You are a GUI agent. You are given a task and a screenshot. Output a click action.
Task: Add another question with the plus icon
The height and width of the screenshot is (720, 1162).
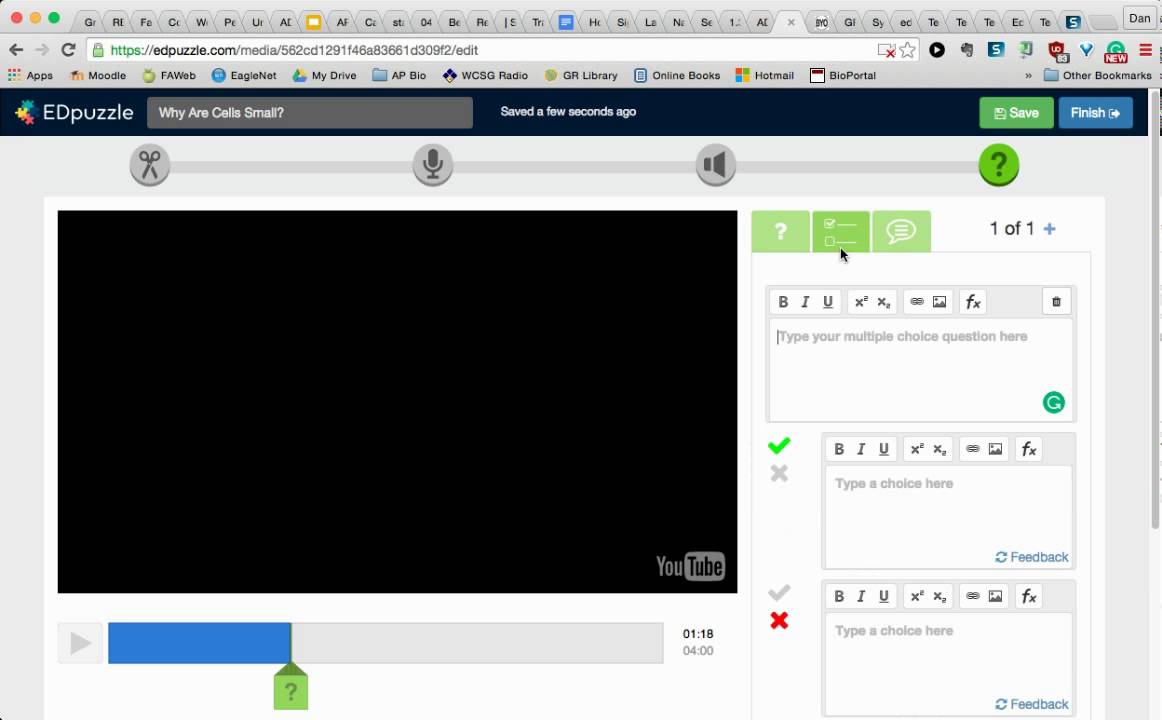pyautogui.click(x=1049, y=229)
